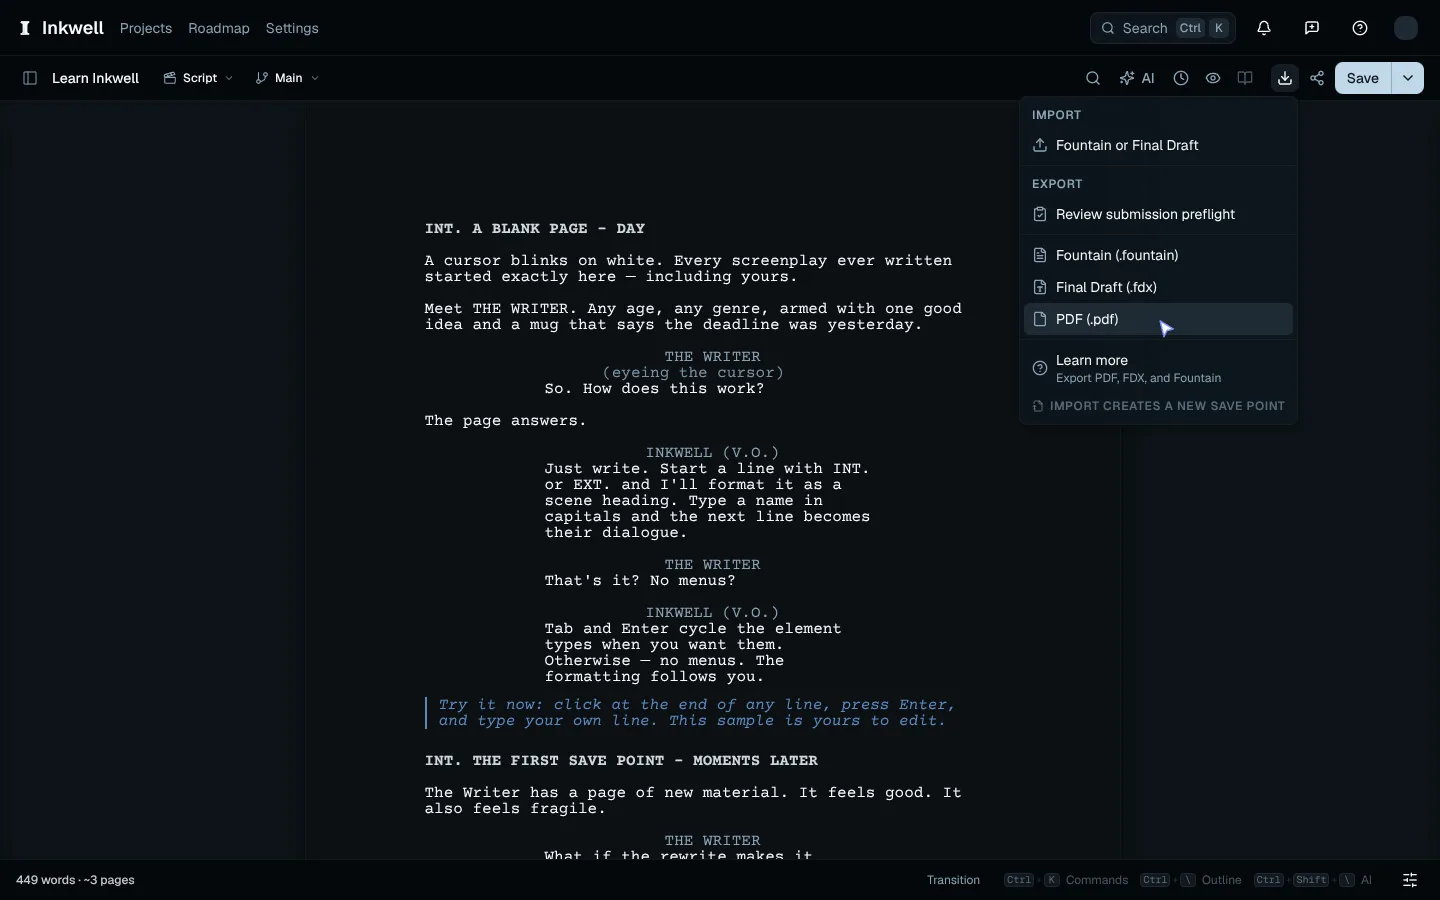Click the global Search field
Screen dimensions: 1440x900
(x=1163, y=28)
